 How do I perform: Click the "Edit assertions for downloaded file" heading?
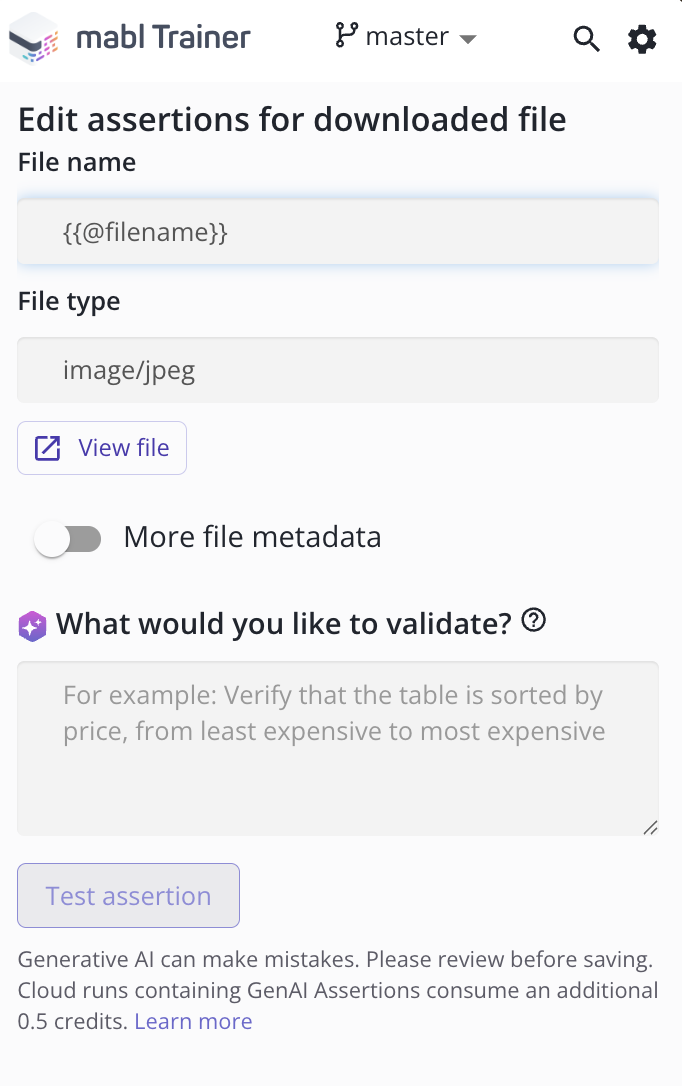tap(292, 120)
